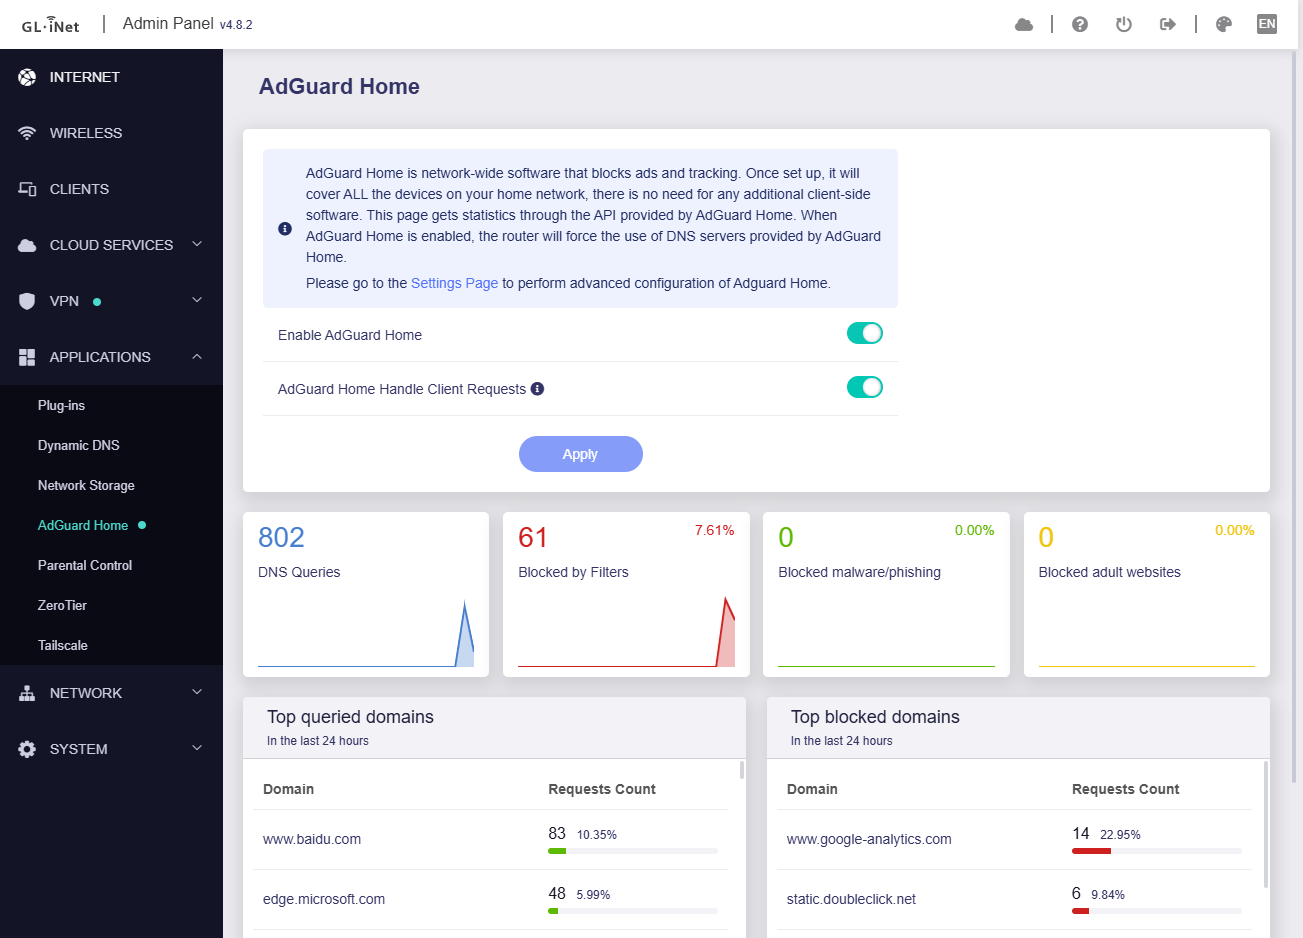Open Parental Control in the sidebar
The width and height of the screenshot is (1303, 938).
pyautogui.click(x=85, y=565)
